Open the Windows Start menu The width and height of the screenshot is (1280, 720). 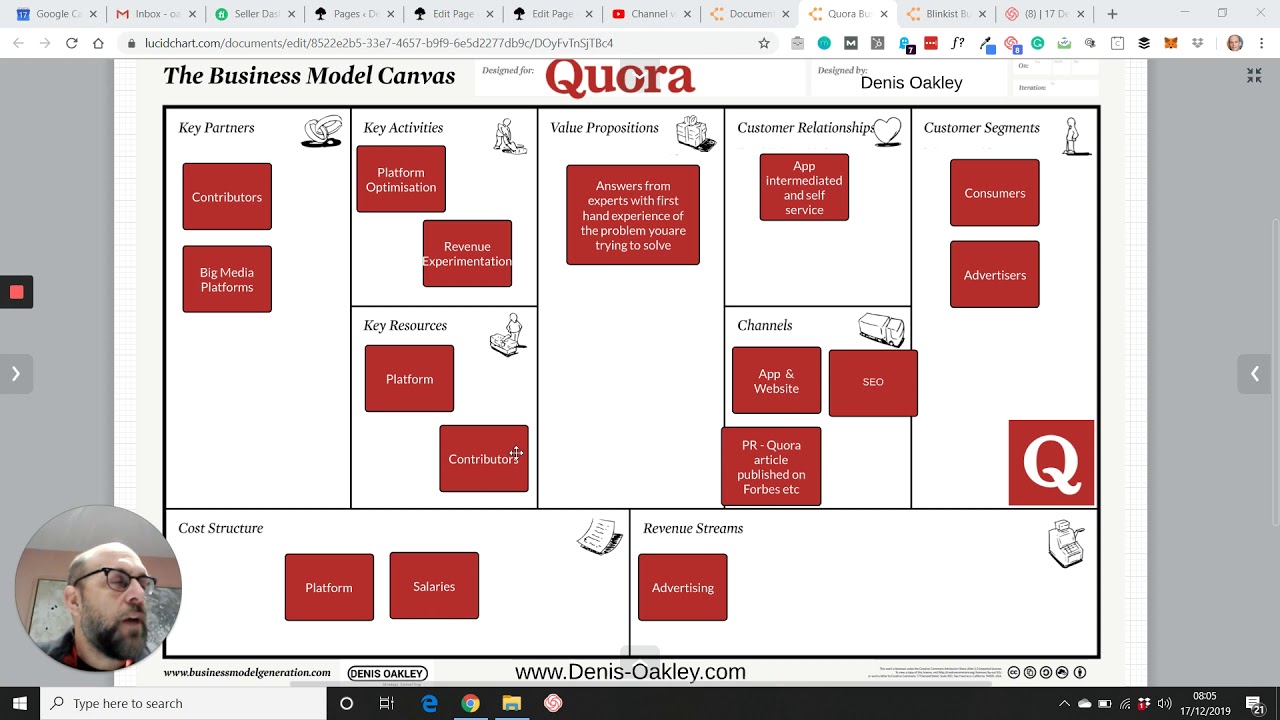[20, 703]
